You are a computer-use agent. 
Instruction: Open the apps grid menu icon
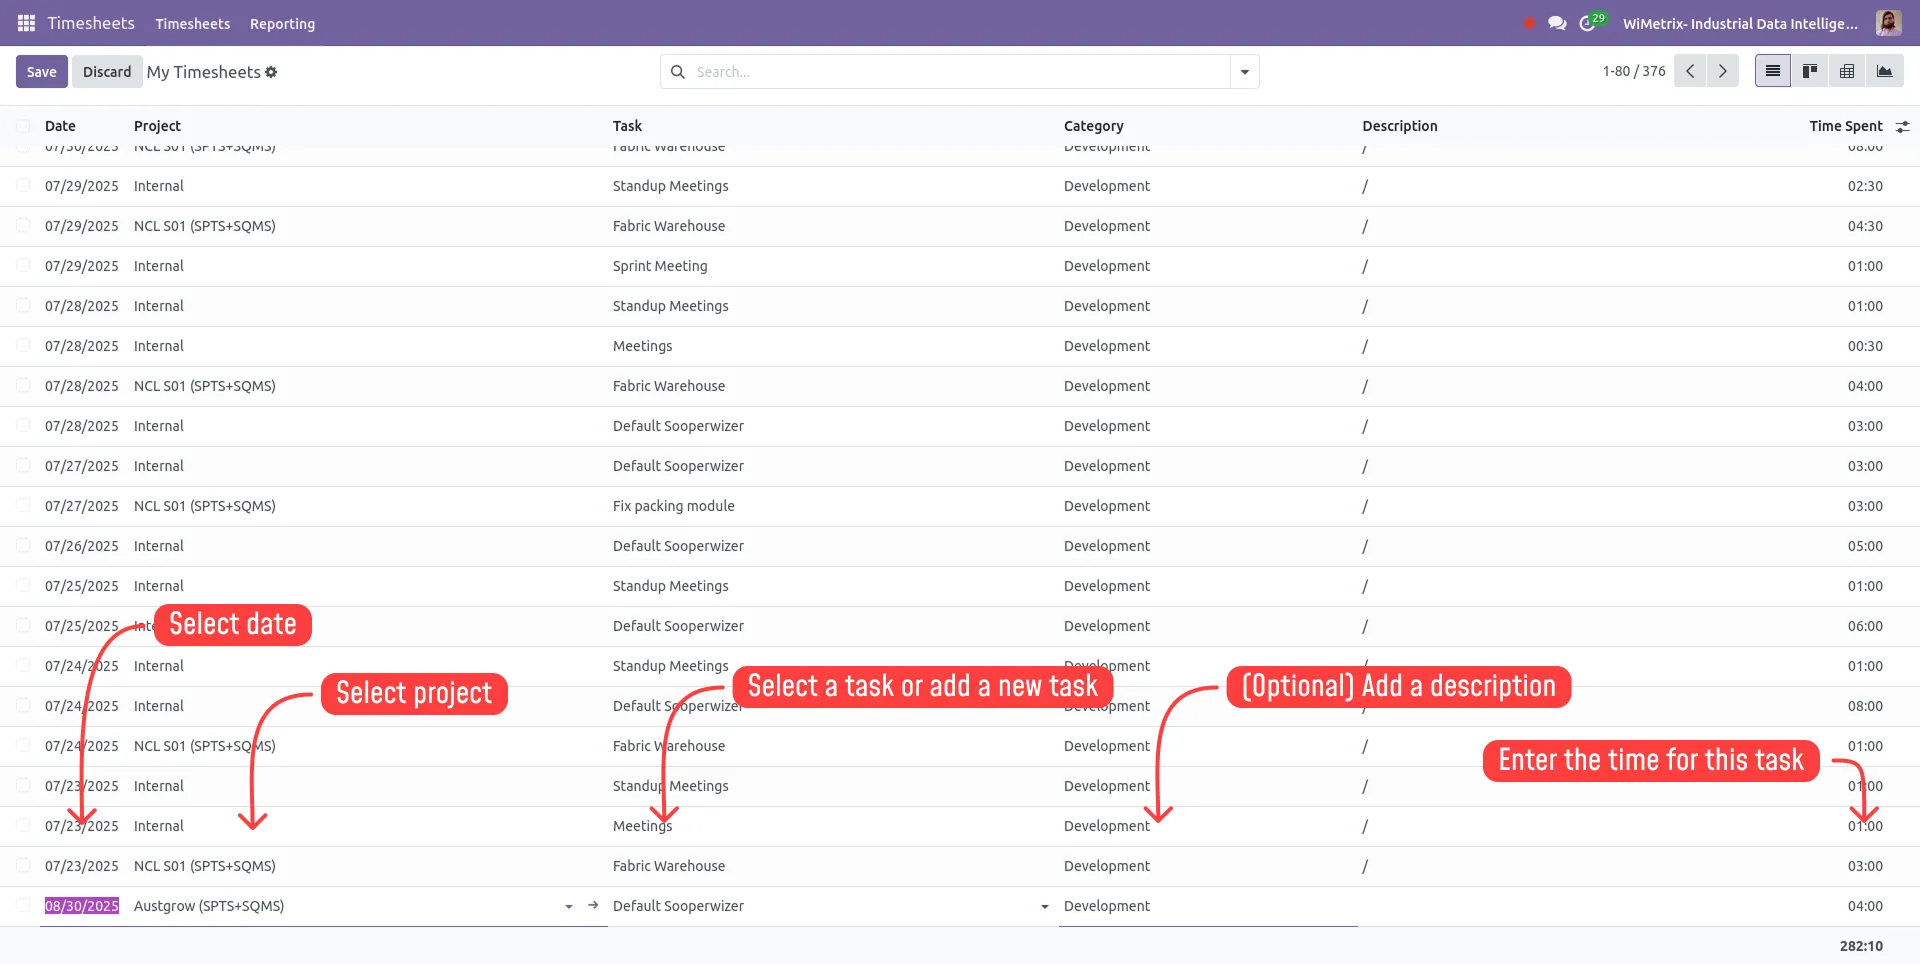(26, 23)
